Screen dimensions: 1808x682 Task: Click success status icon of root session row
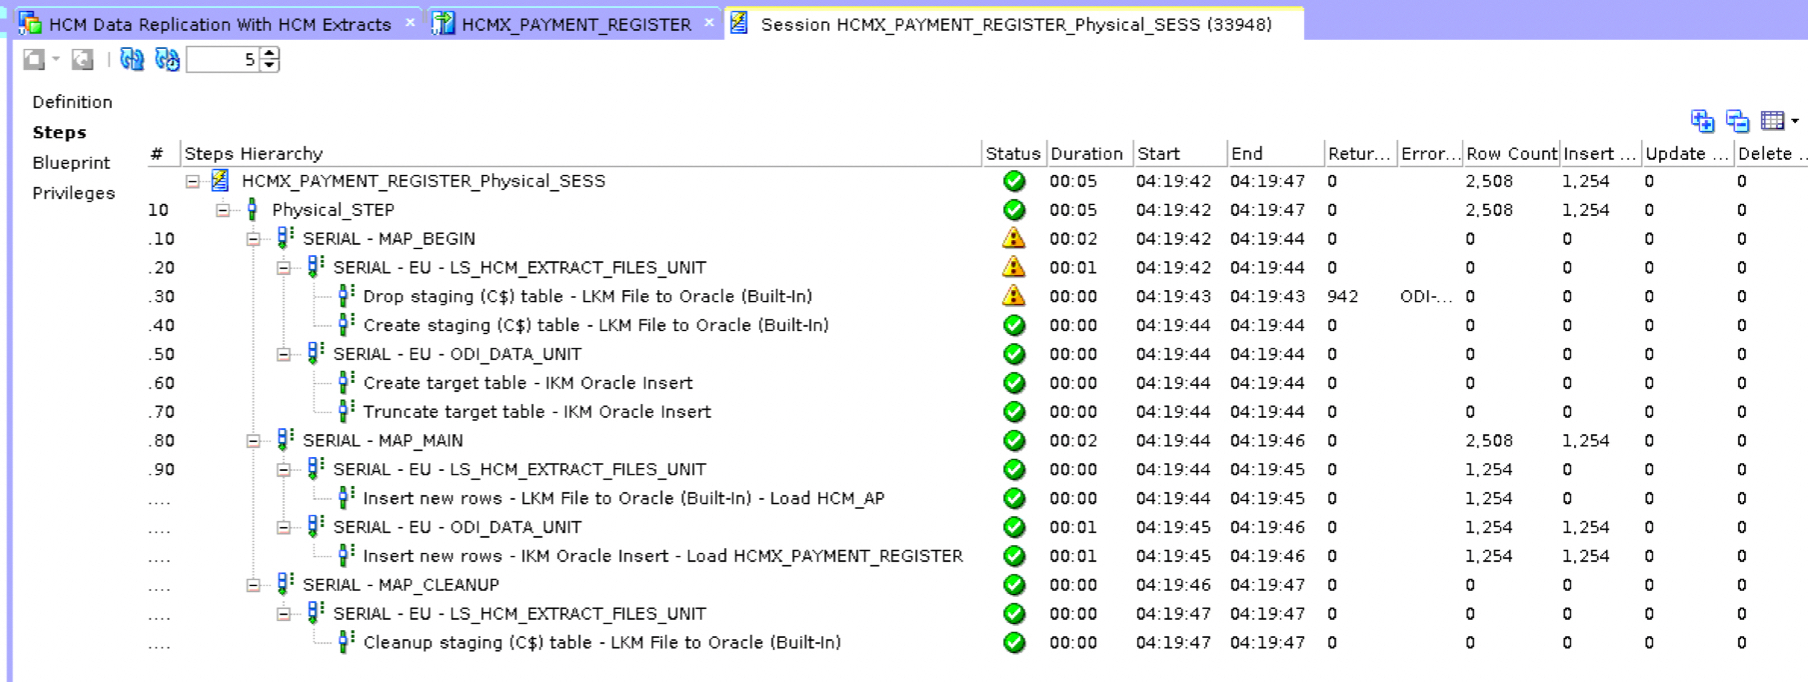click(x=1014, y=181)
